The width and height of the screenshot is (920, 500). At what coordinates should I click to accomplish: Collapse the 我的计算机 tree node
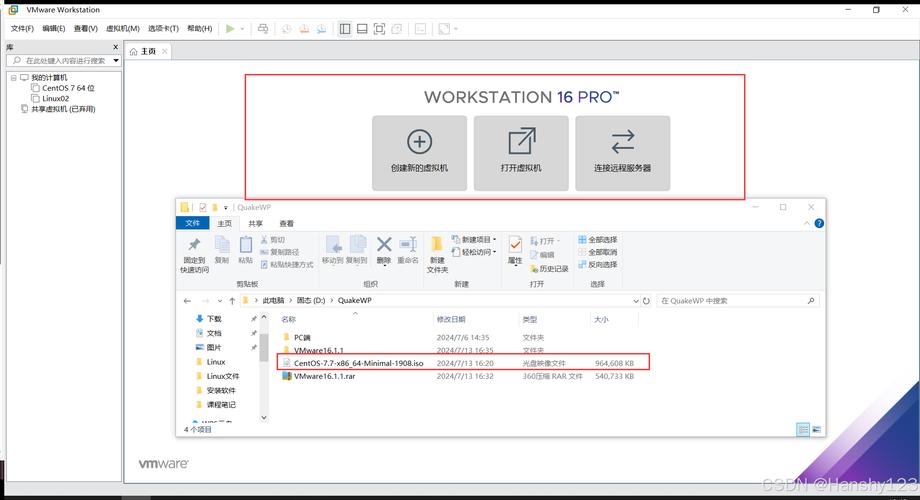click(13, 77)
